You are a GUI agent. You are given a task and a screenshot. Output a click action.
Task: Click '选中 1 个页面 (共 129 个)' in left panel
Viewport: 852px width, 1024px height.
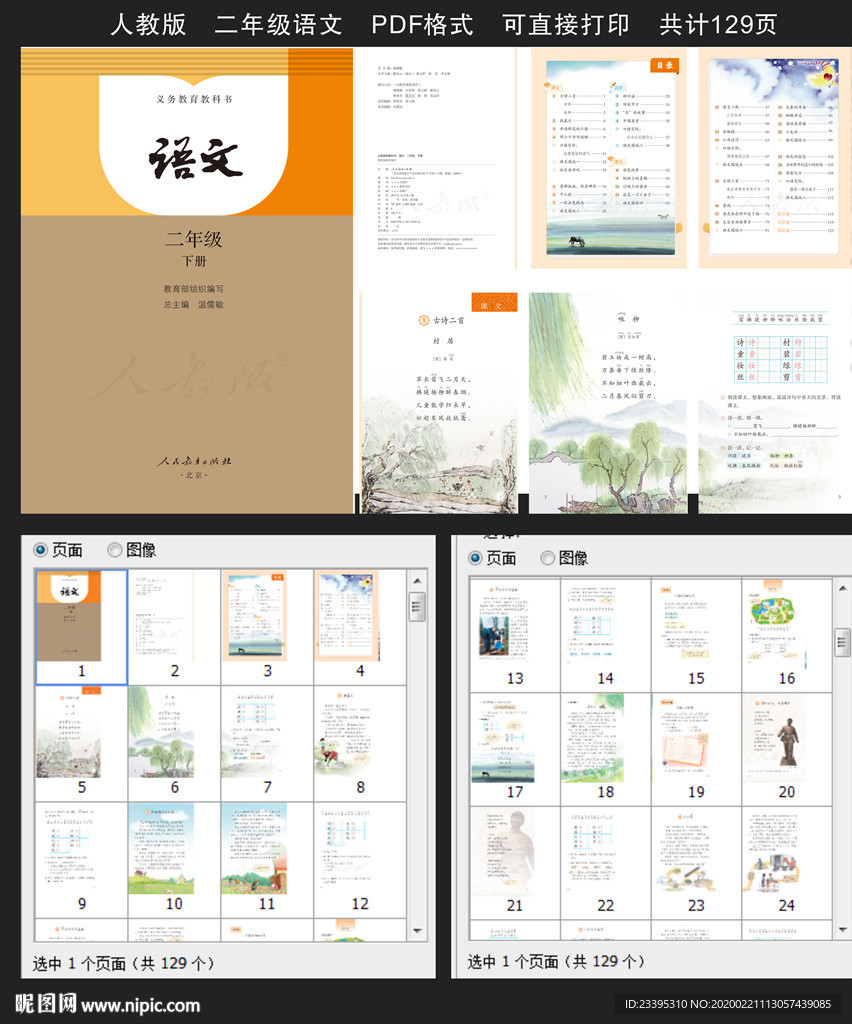123,963
